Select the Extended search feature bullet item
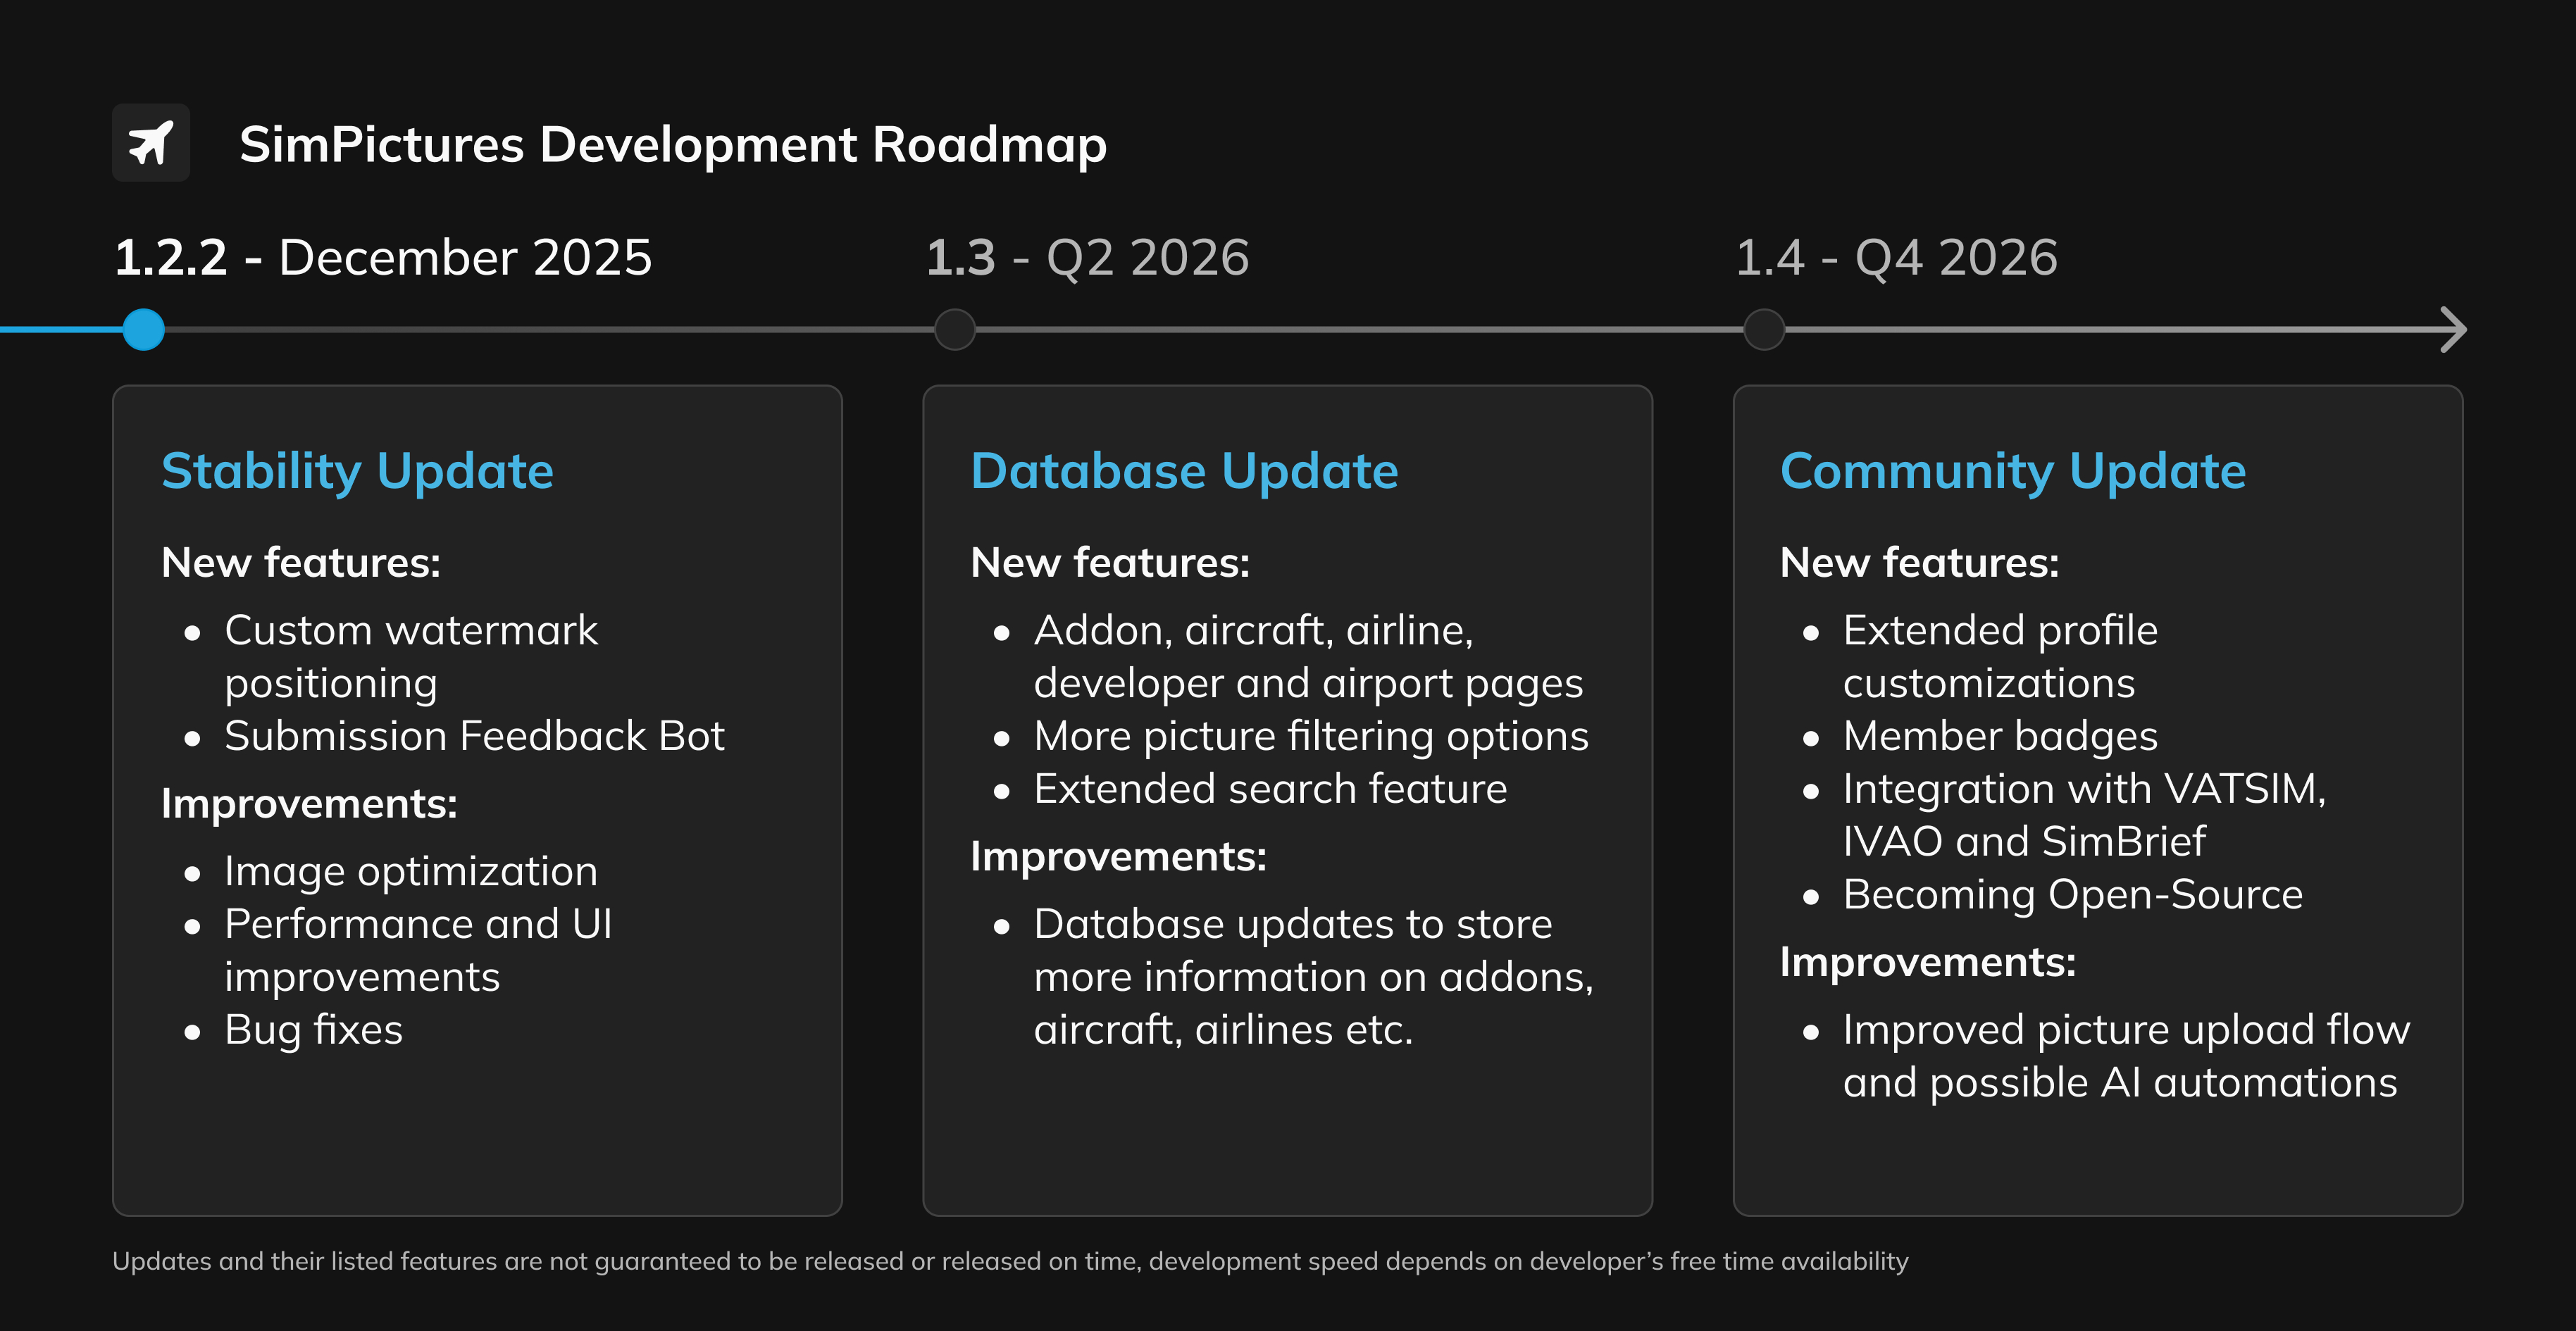 tap(1269, 789)
